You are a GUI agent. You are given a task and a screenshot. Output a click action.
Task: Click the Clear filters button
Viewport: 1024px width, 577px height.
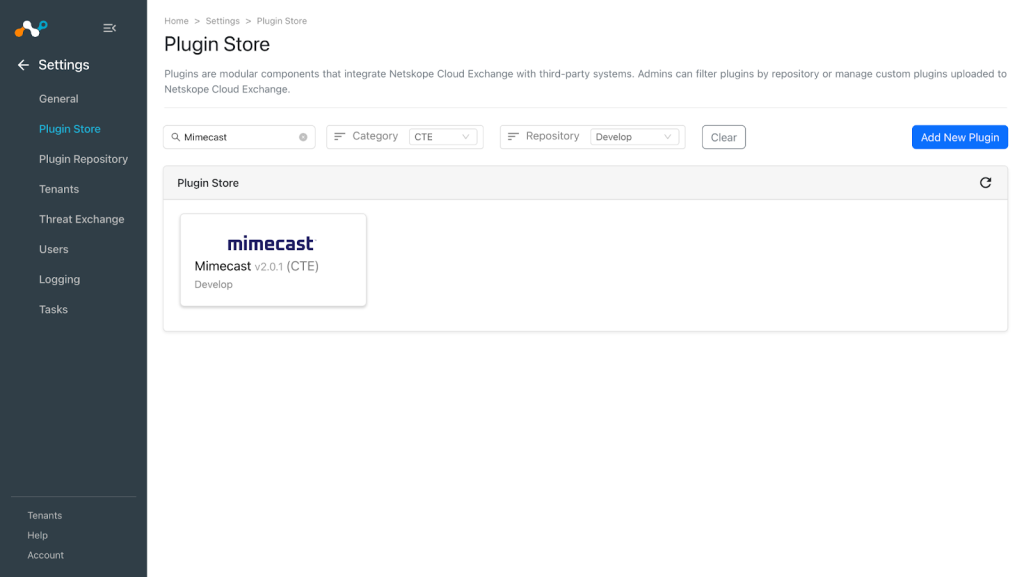click(x=724, y=137)
